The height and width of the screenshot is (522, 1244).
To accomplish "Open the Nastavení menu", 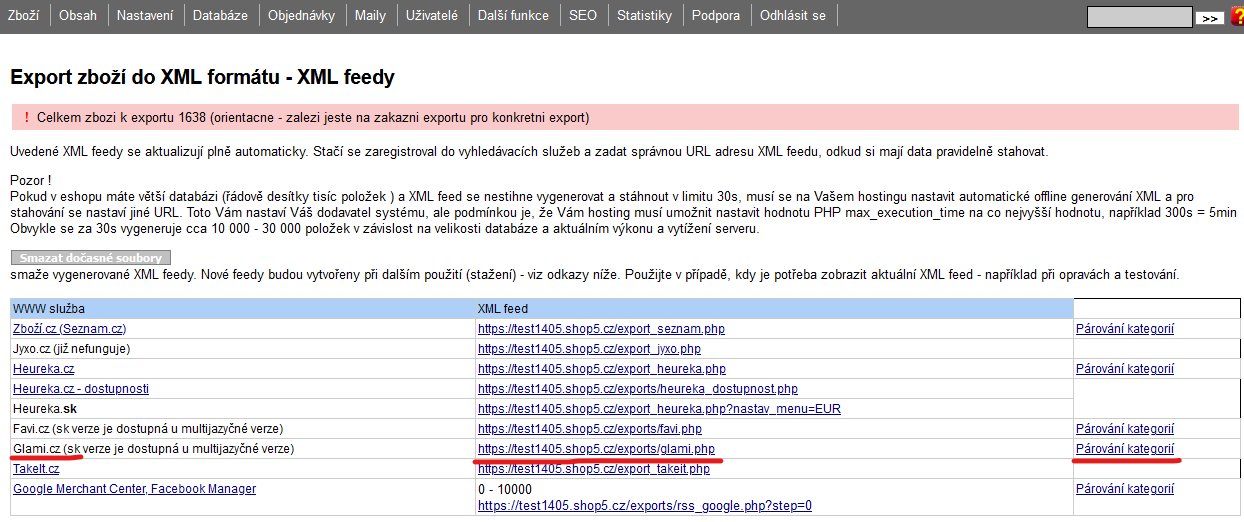I will click(146, 16).
